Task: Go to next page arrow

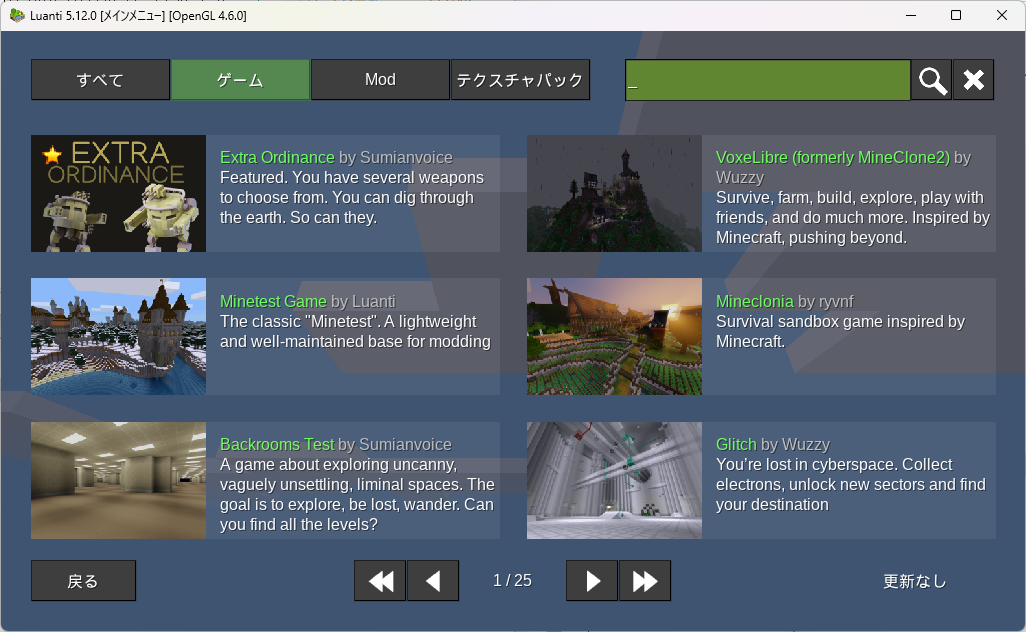Action: pos(592,580)
